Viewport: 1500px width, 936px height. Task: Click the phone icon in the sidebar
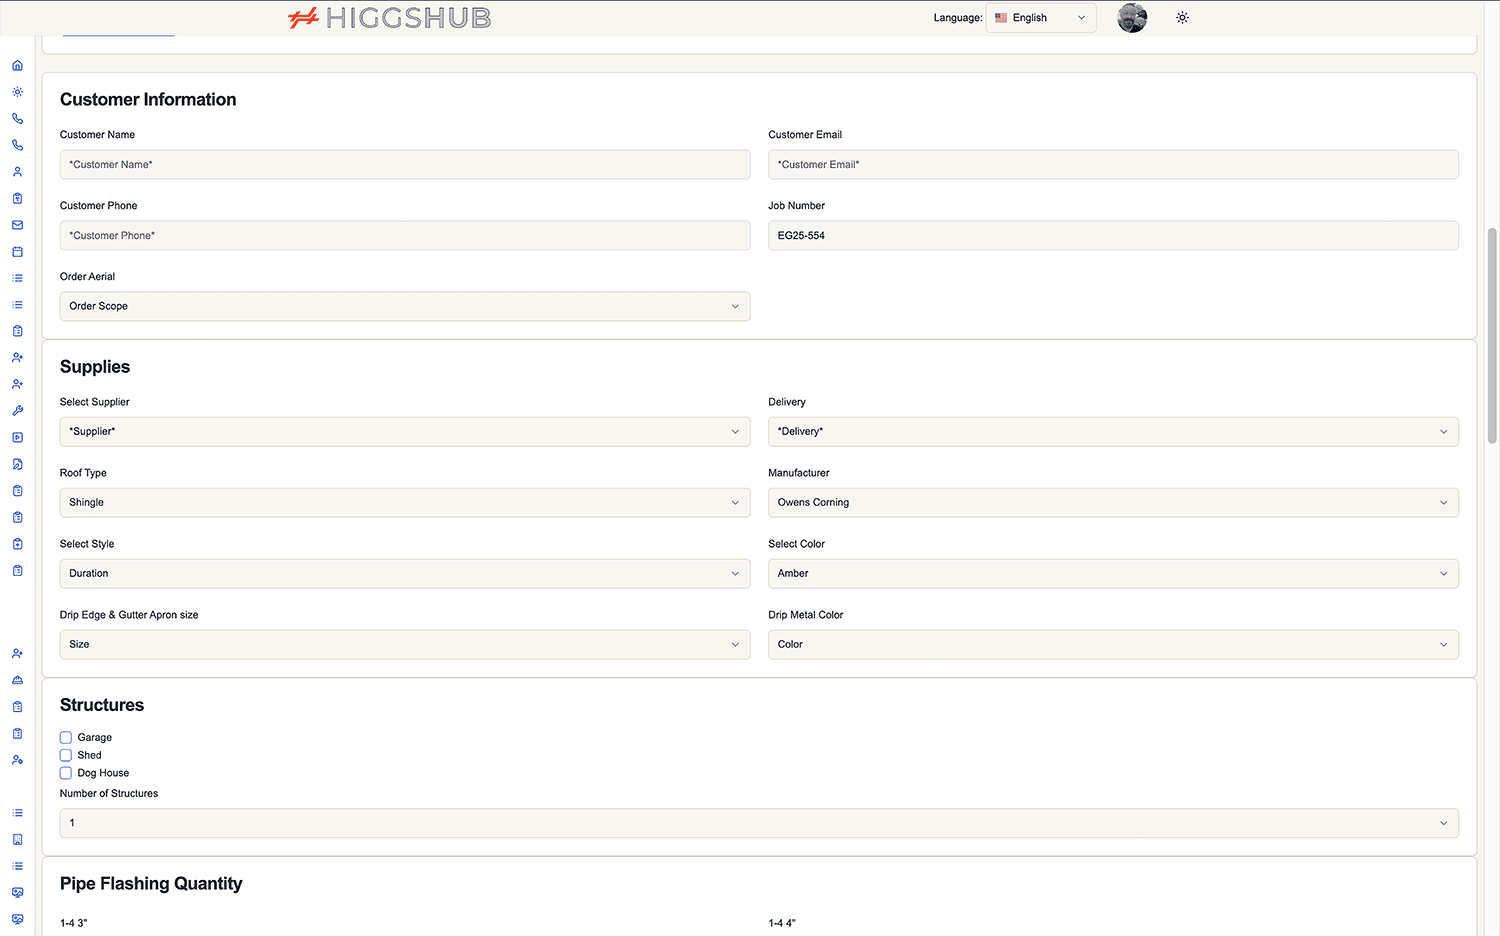[x=17, y=117]
